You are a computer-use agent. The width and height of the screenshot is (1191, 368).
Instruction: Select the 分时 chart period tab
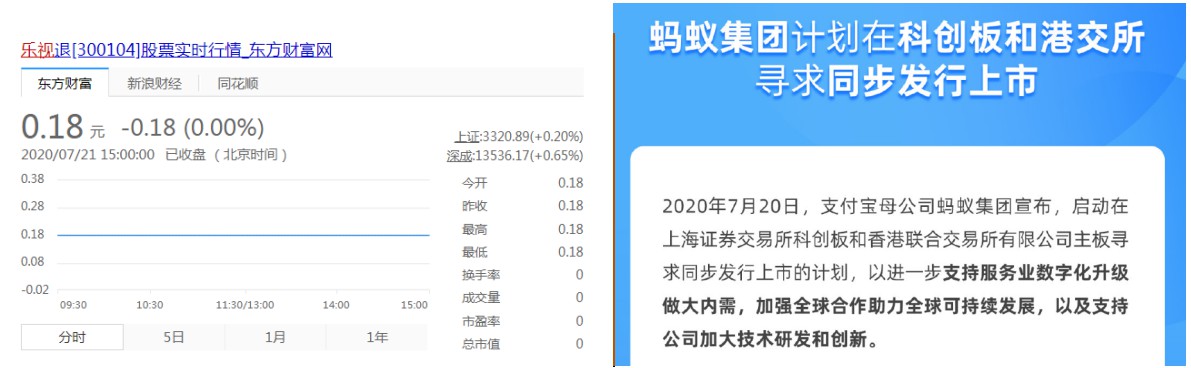click(x=71, y=337)
